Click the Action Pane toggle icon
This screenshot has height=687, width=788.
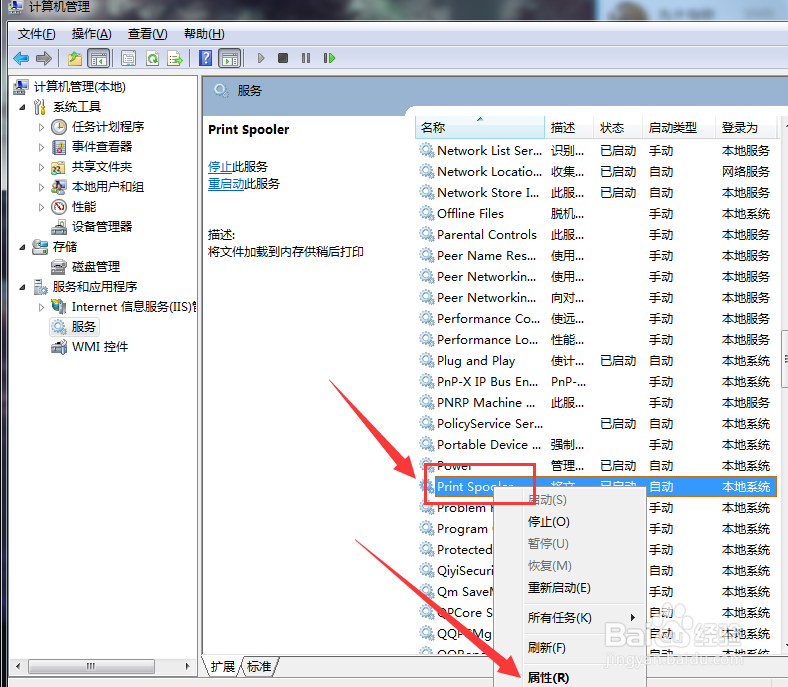(230, 58)
